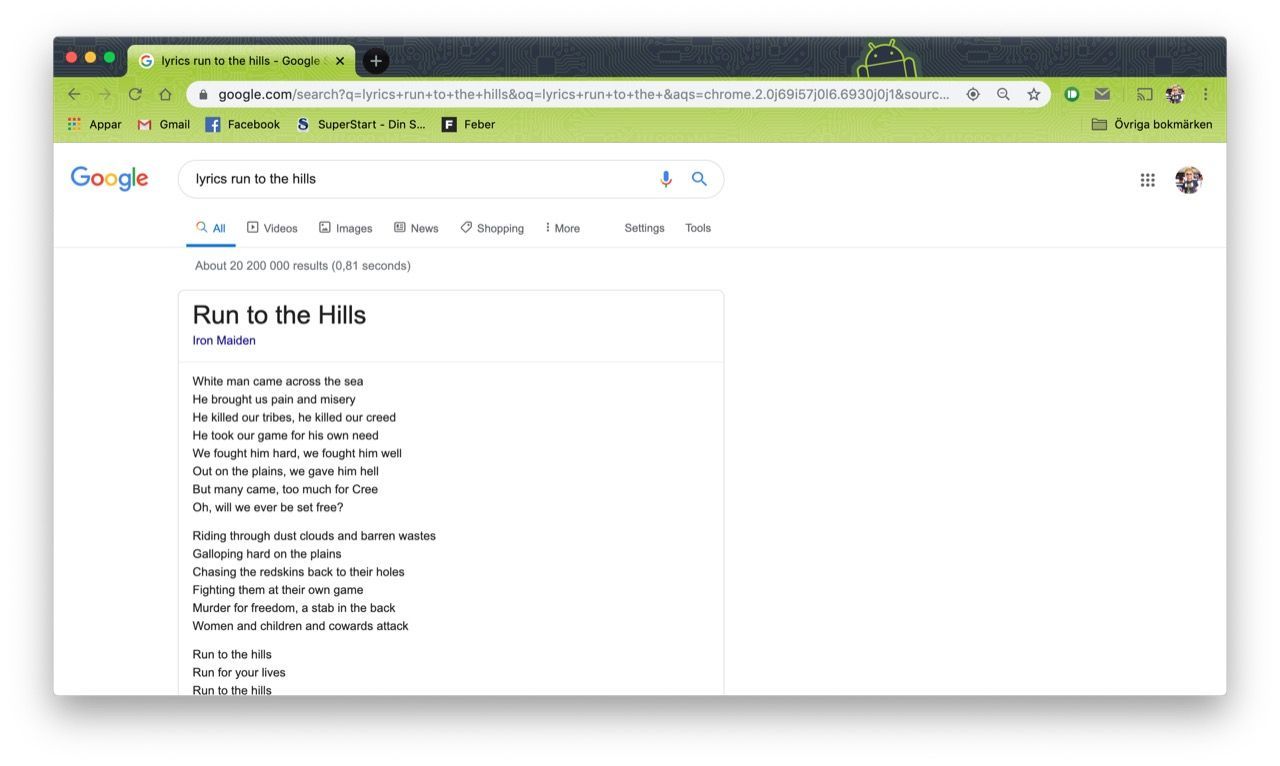Viewport: 1280px width, 766px height.
Task: Click the browser address bar URL
Action: click(x=583, y=94)
